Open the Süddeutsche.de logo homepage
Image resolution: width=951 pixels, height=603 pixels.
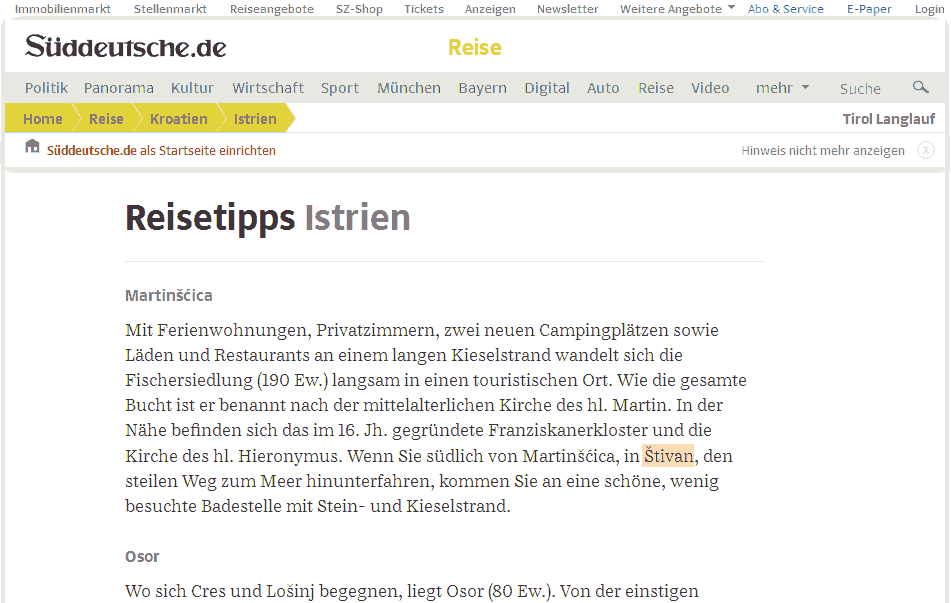[x=126, y=47]
